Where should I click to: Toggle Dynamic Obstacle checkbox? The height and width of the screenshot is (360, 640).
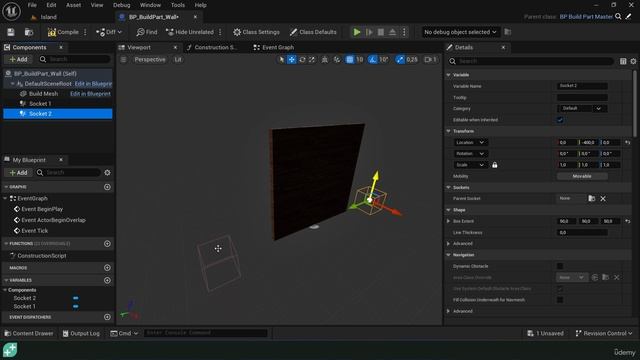click(x=560, y=266)
